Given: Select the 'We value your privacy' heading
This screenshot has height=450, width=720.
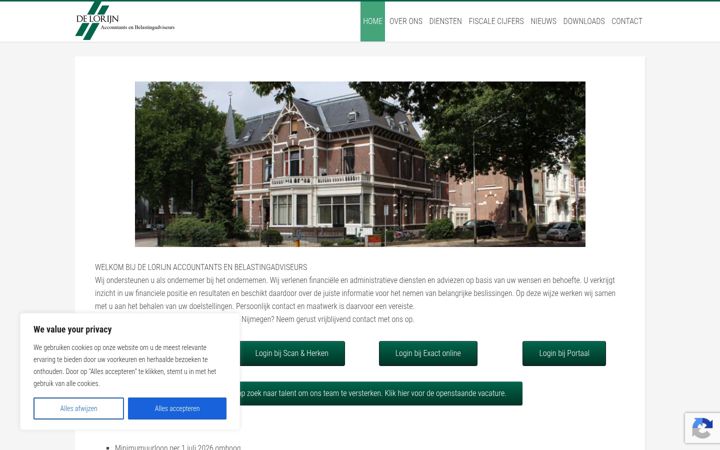Looking at the screenshot, I should (73, 329).
